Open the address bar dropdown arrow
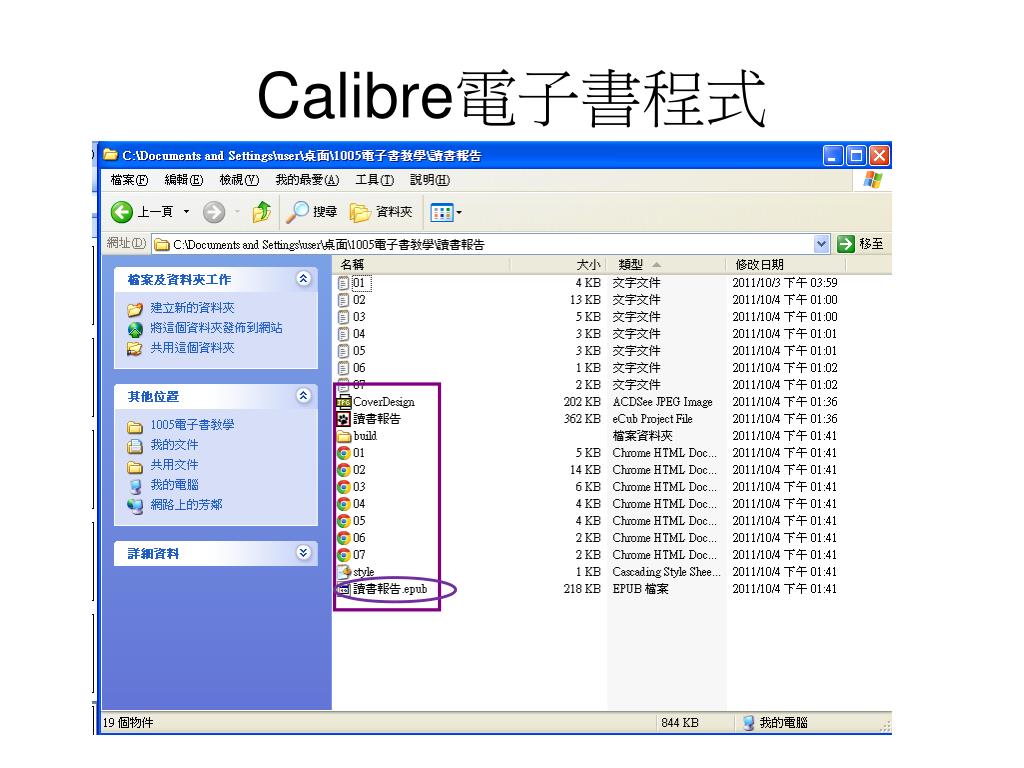This screenshot has width=1024, height=768. click(x=822, y=244)
